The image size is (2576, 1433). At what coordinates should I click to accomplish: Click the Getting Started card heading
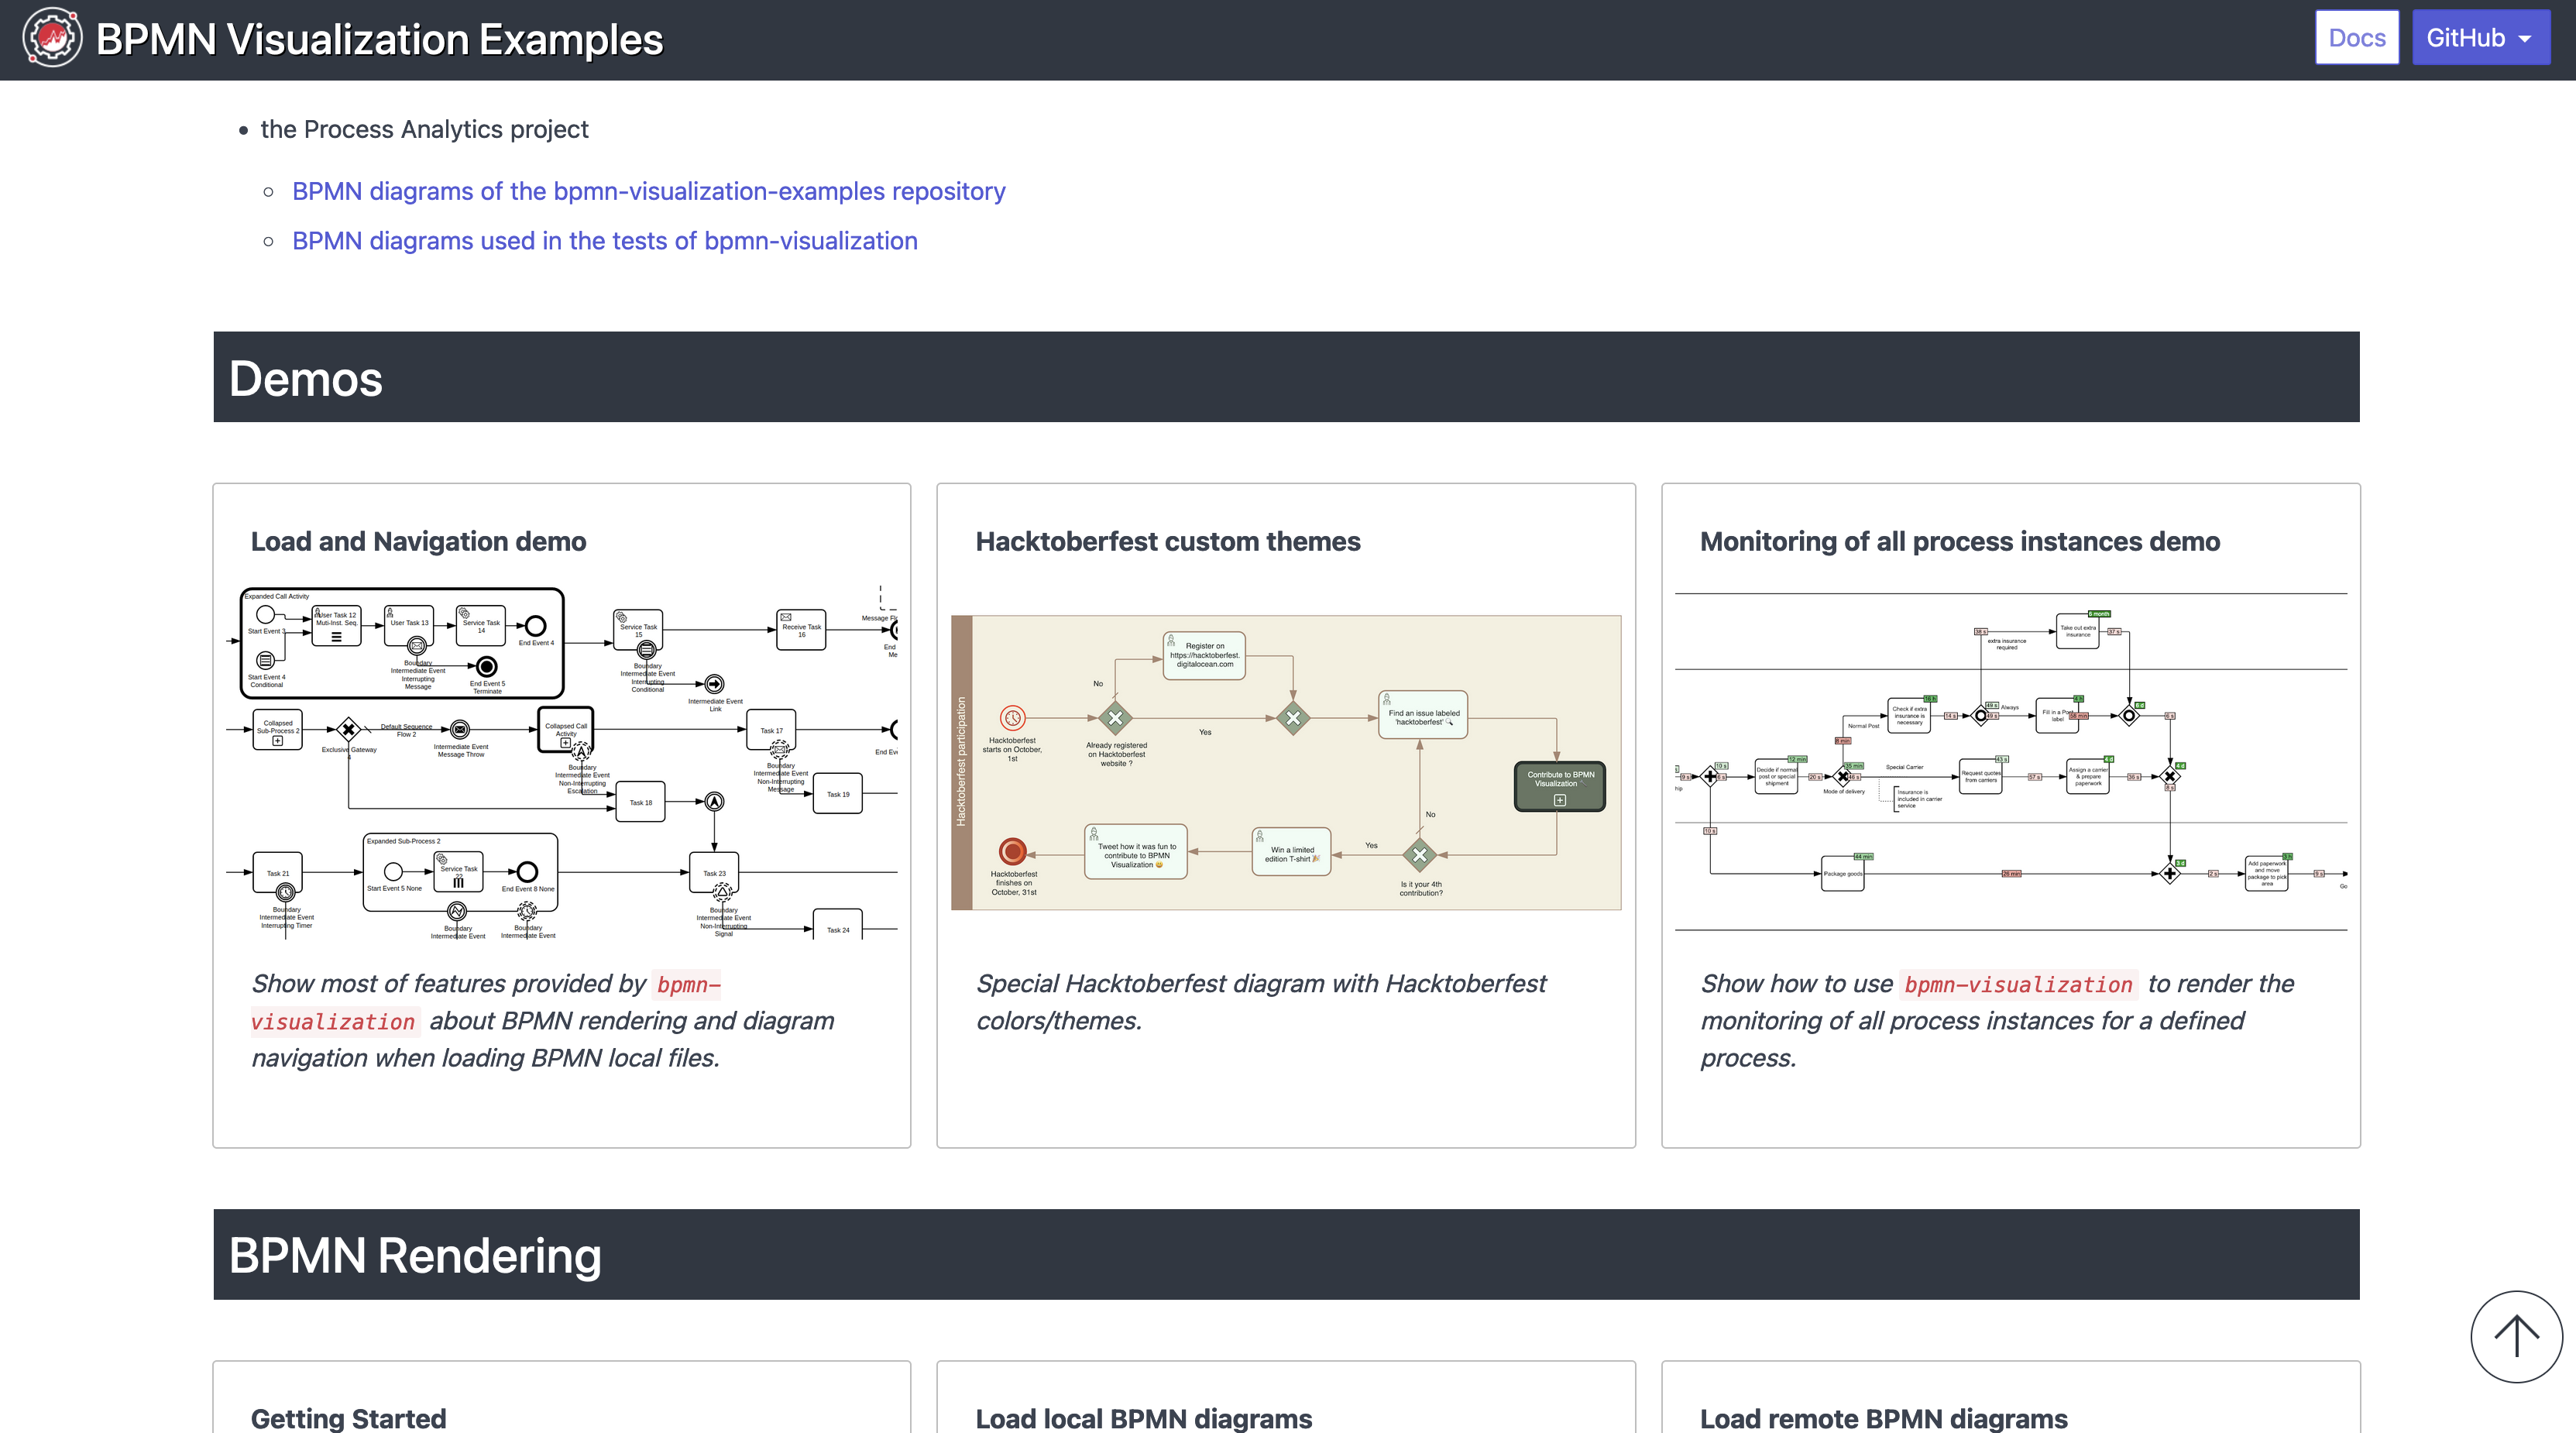[348, 1418]
